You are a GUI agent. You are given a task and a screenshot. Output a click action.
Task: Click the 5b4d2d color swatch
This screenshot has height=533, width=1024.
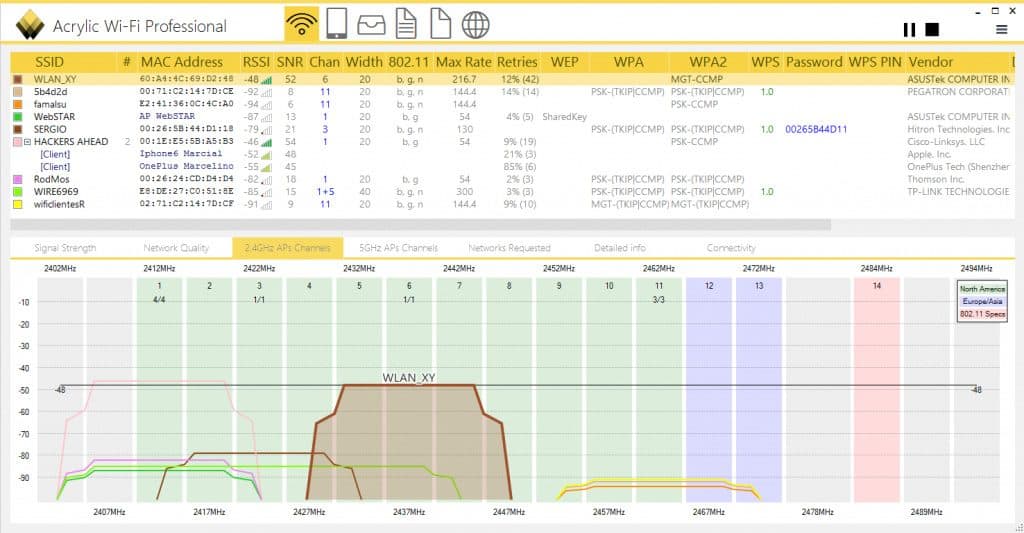click(18, 91)
